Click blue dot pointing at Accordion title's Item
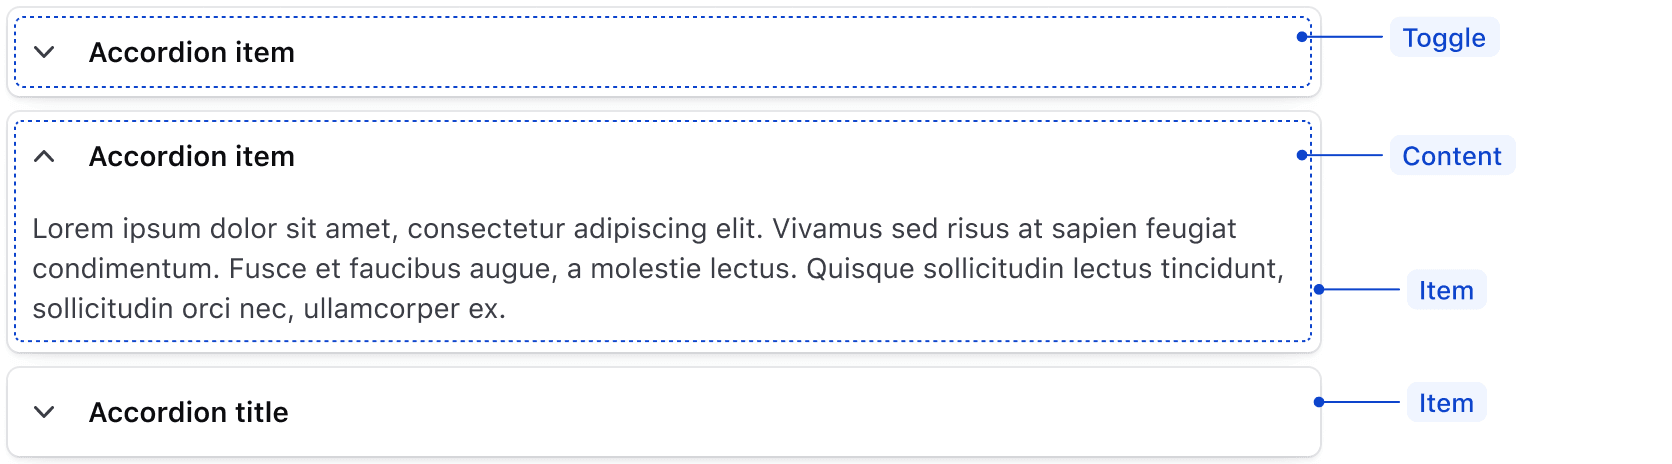The height and width of the screenshot is (464, 1672). click(1319, 402)
